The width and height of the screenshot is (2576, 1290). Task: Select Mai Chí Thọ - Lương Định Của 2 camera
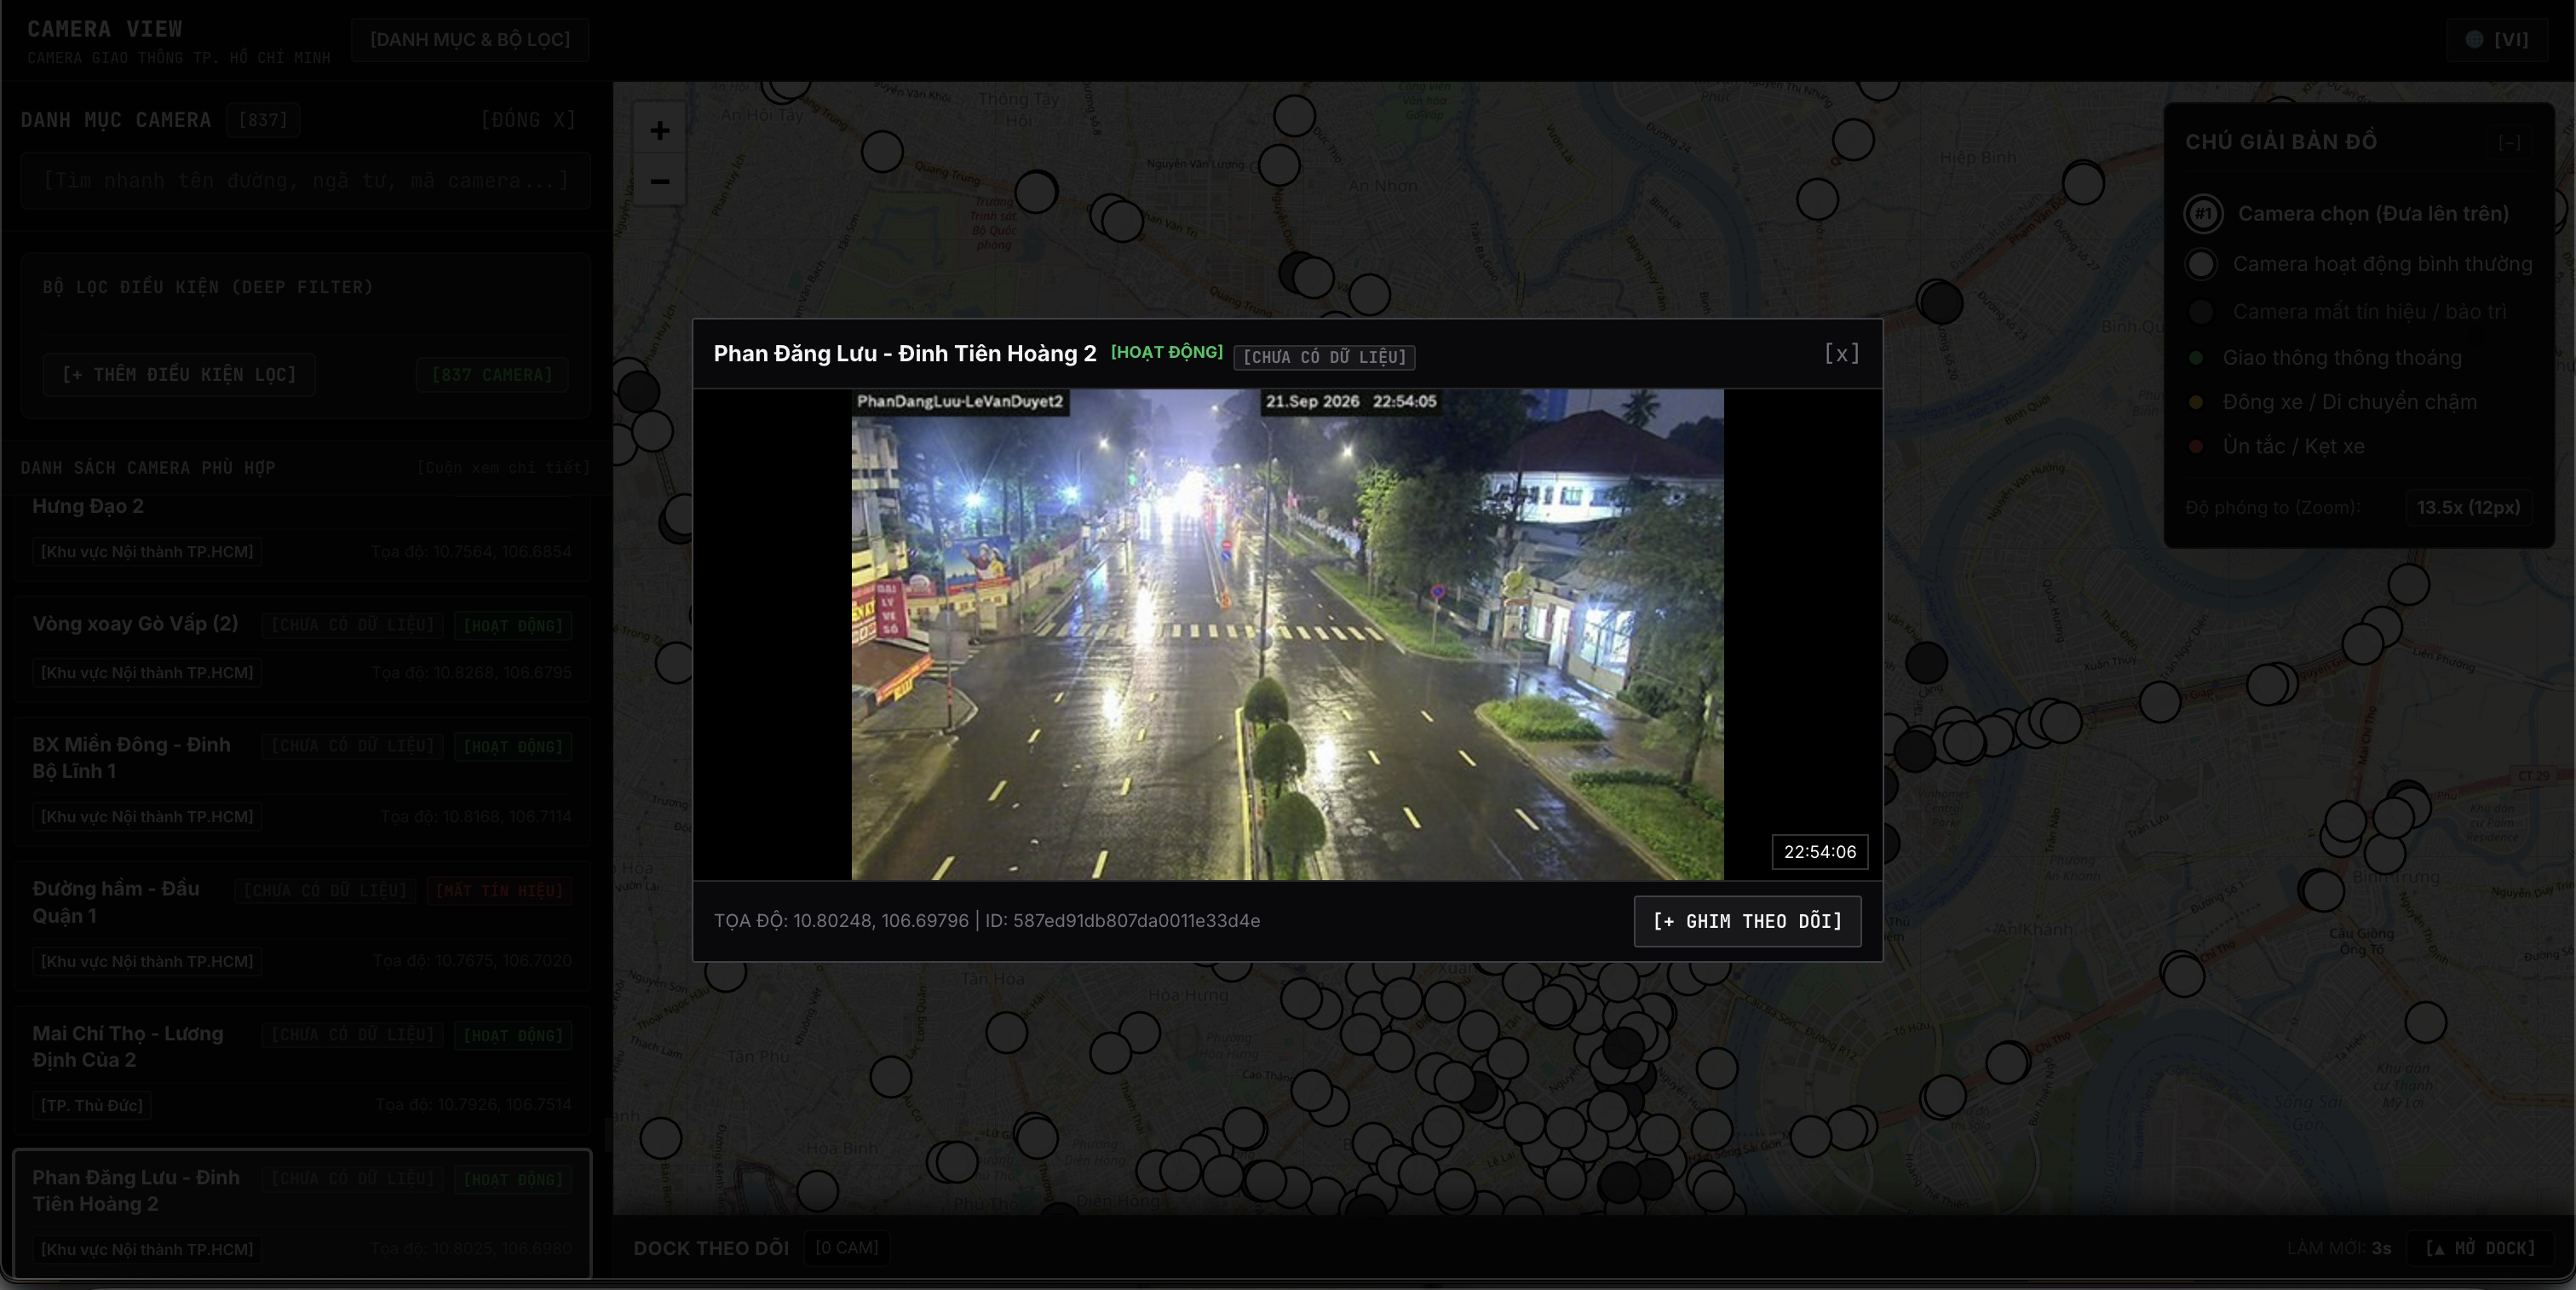(302, 1069)
